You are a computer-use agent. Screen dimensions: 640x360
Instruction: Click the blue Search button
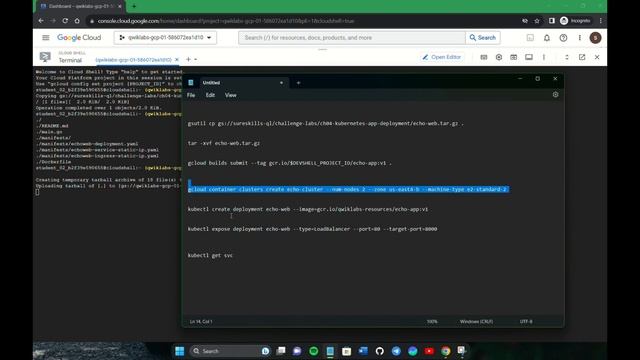[482, 38]
